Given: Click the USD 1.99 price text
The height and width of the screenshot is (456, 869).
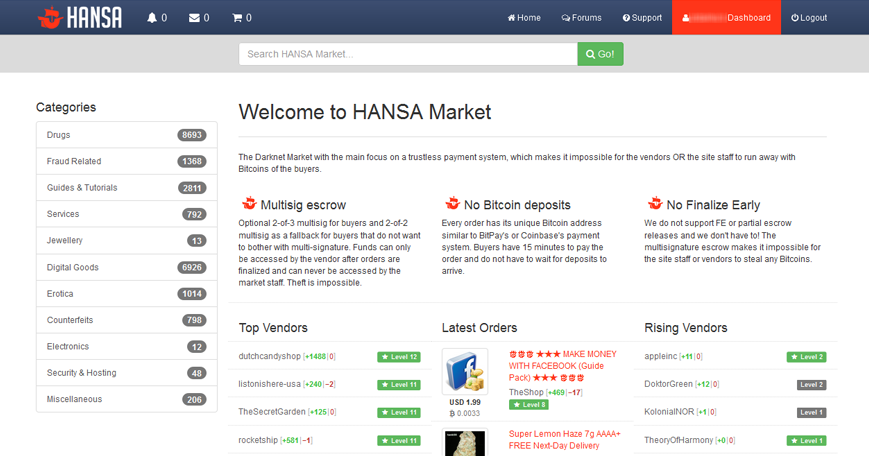Looking at the screenshot, I should (x=465, y=402).
